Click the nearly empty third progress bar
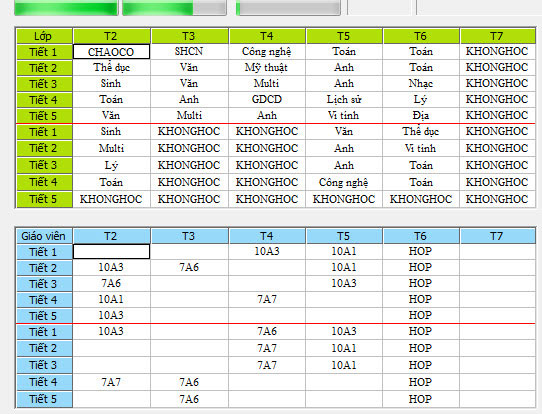 pyautogui.click(x=288, y=8)
